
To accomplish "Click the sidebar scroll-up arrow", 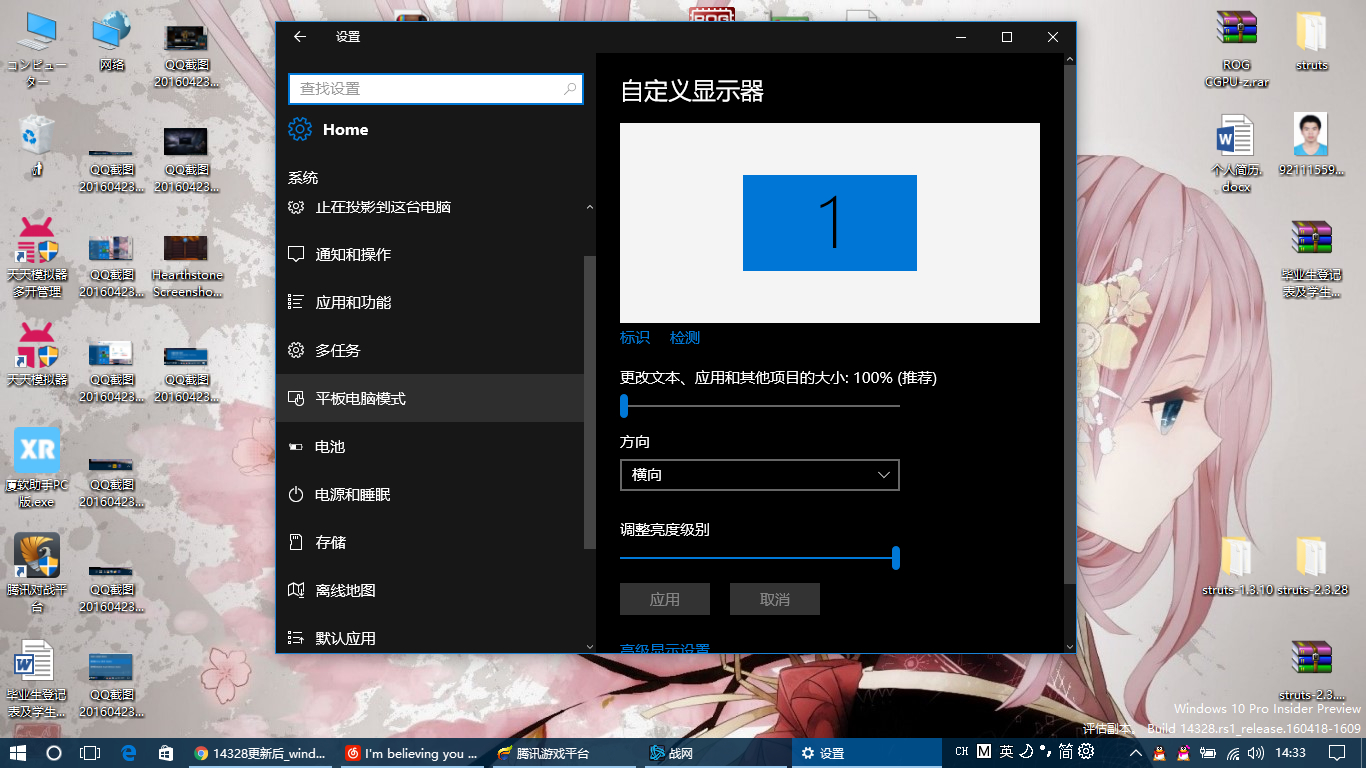I will tap(589, 207).
